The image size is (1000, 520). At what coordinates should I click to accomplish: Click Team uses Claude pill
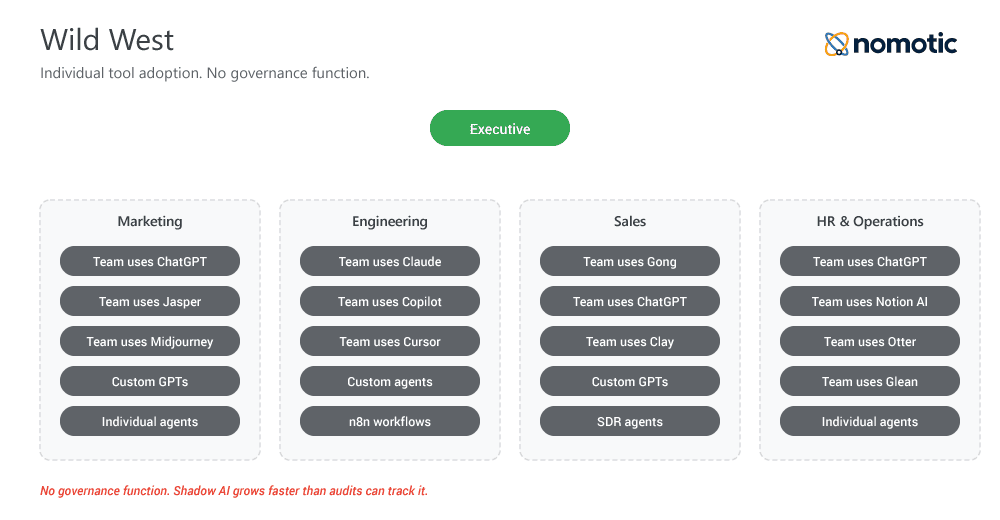tap(390, 261)
